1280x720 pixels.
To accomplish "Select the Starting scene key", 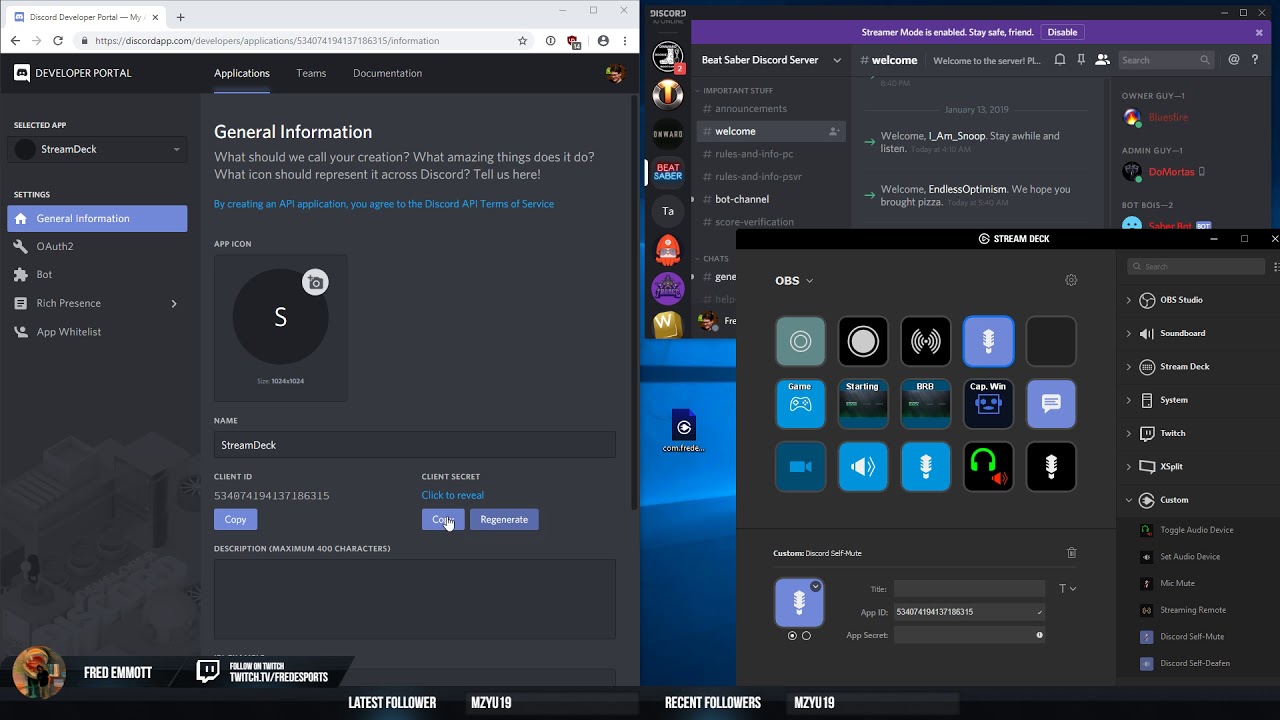I will 863,404.
